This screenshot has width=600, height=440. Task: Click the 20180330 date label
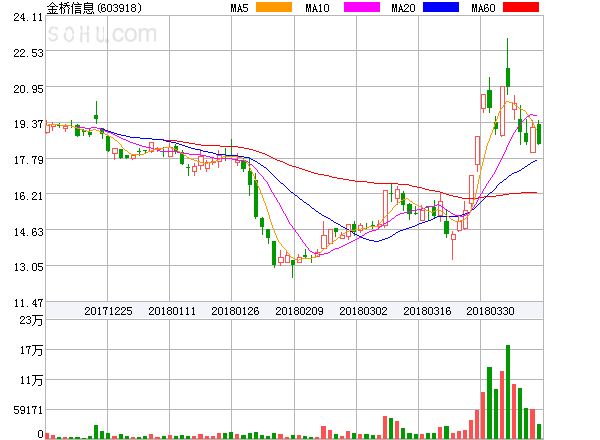pos(490,311)
